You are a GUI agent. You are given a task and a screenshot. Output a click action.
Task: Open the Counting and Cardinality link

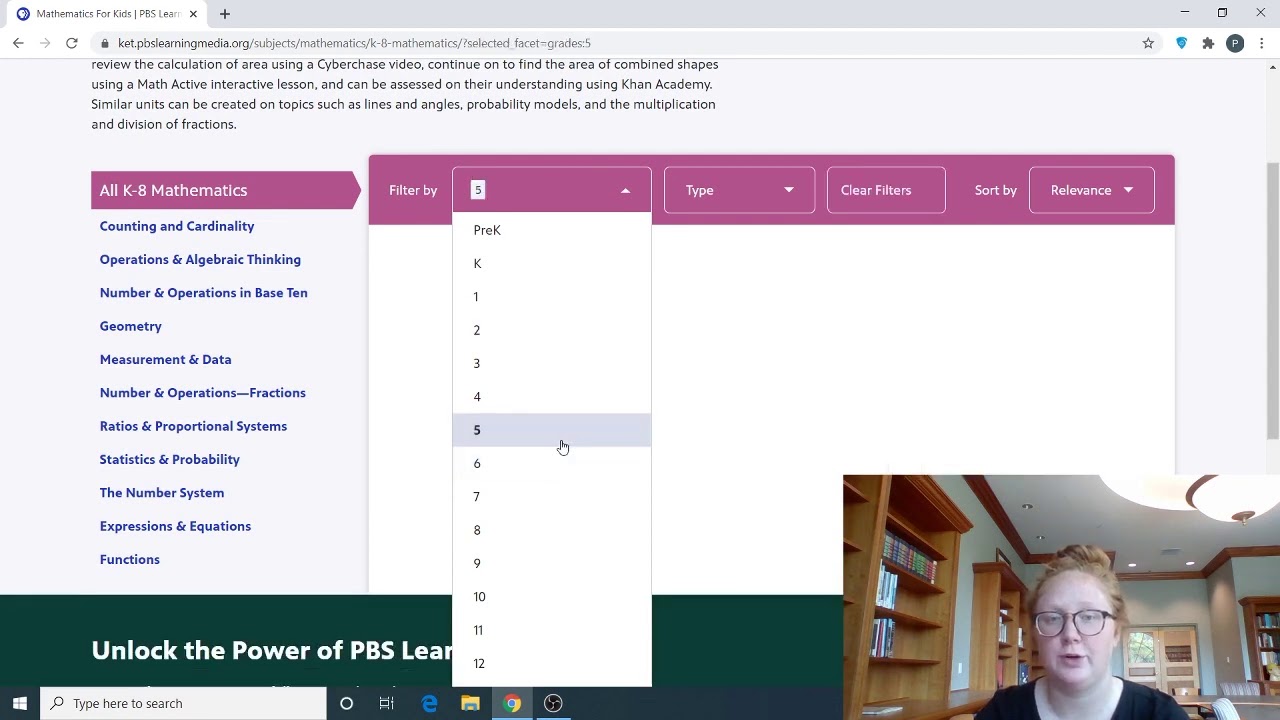177,226
